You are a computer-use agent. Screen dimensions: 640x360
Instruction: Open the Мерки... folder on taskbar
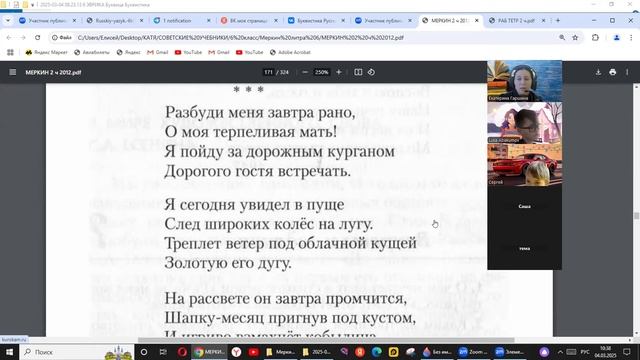280,352
